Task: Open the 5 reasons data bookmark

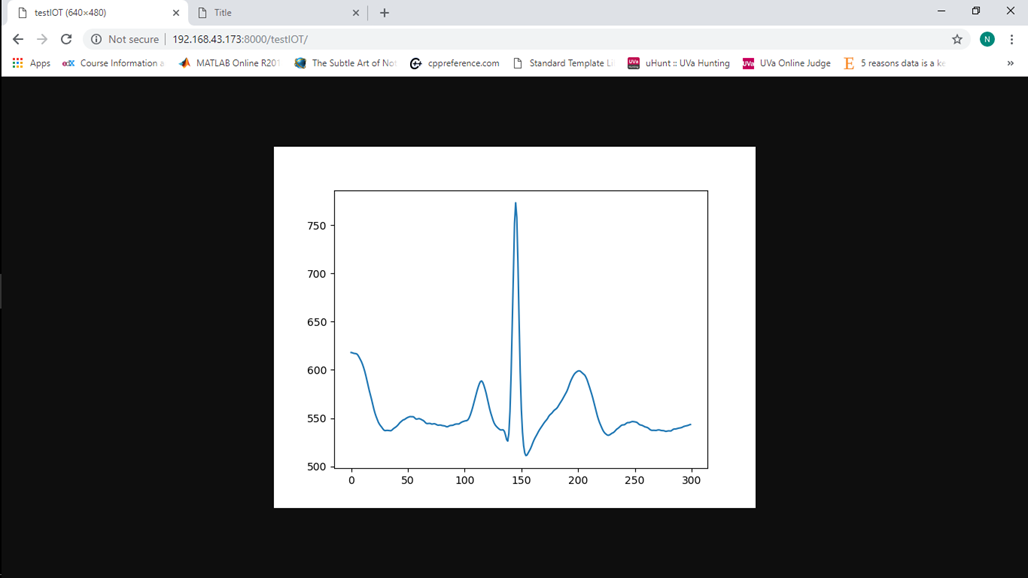Action: [894, 63]
